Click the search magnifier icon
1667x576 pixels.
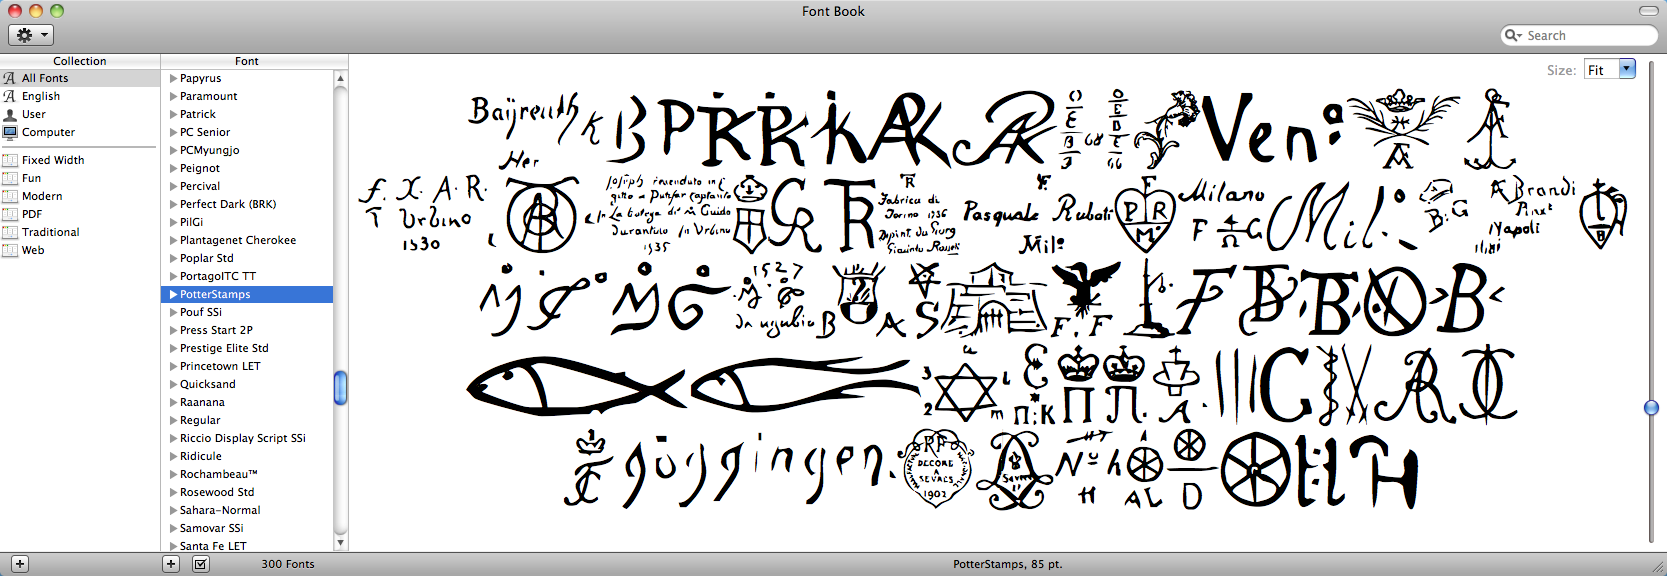coord(1513,35)
